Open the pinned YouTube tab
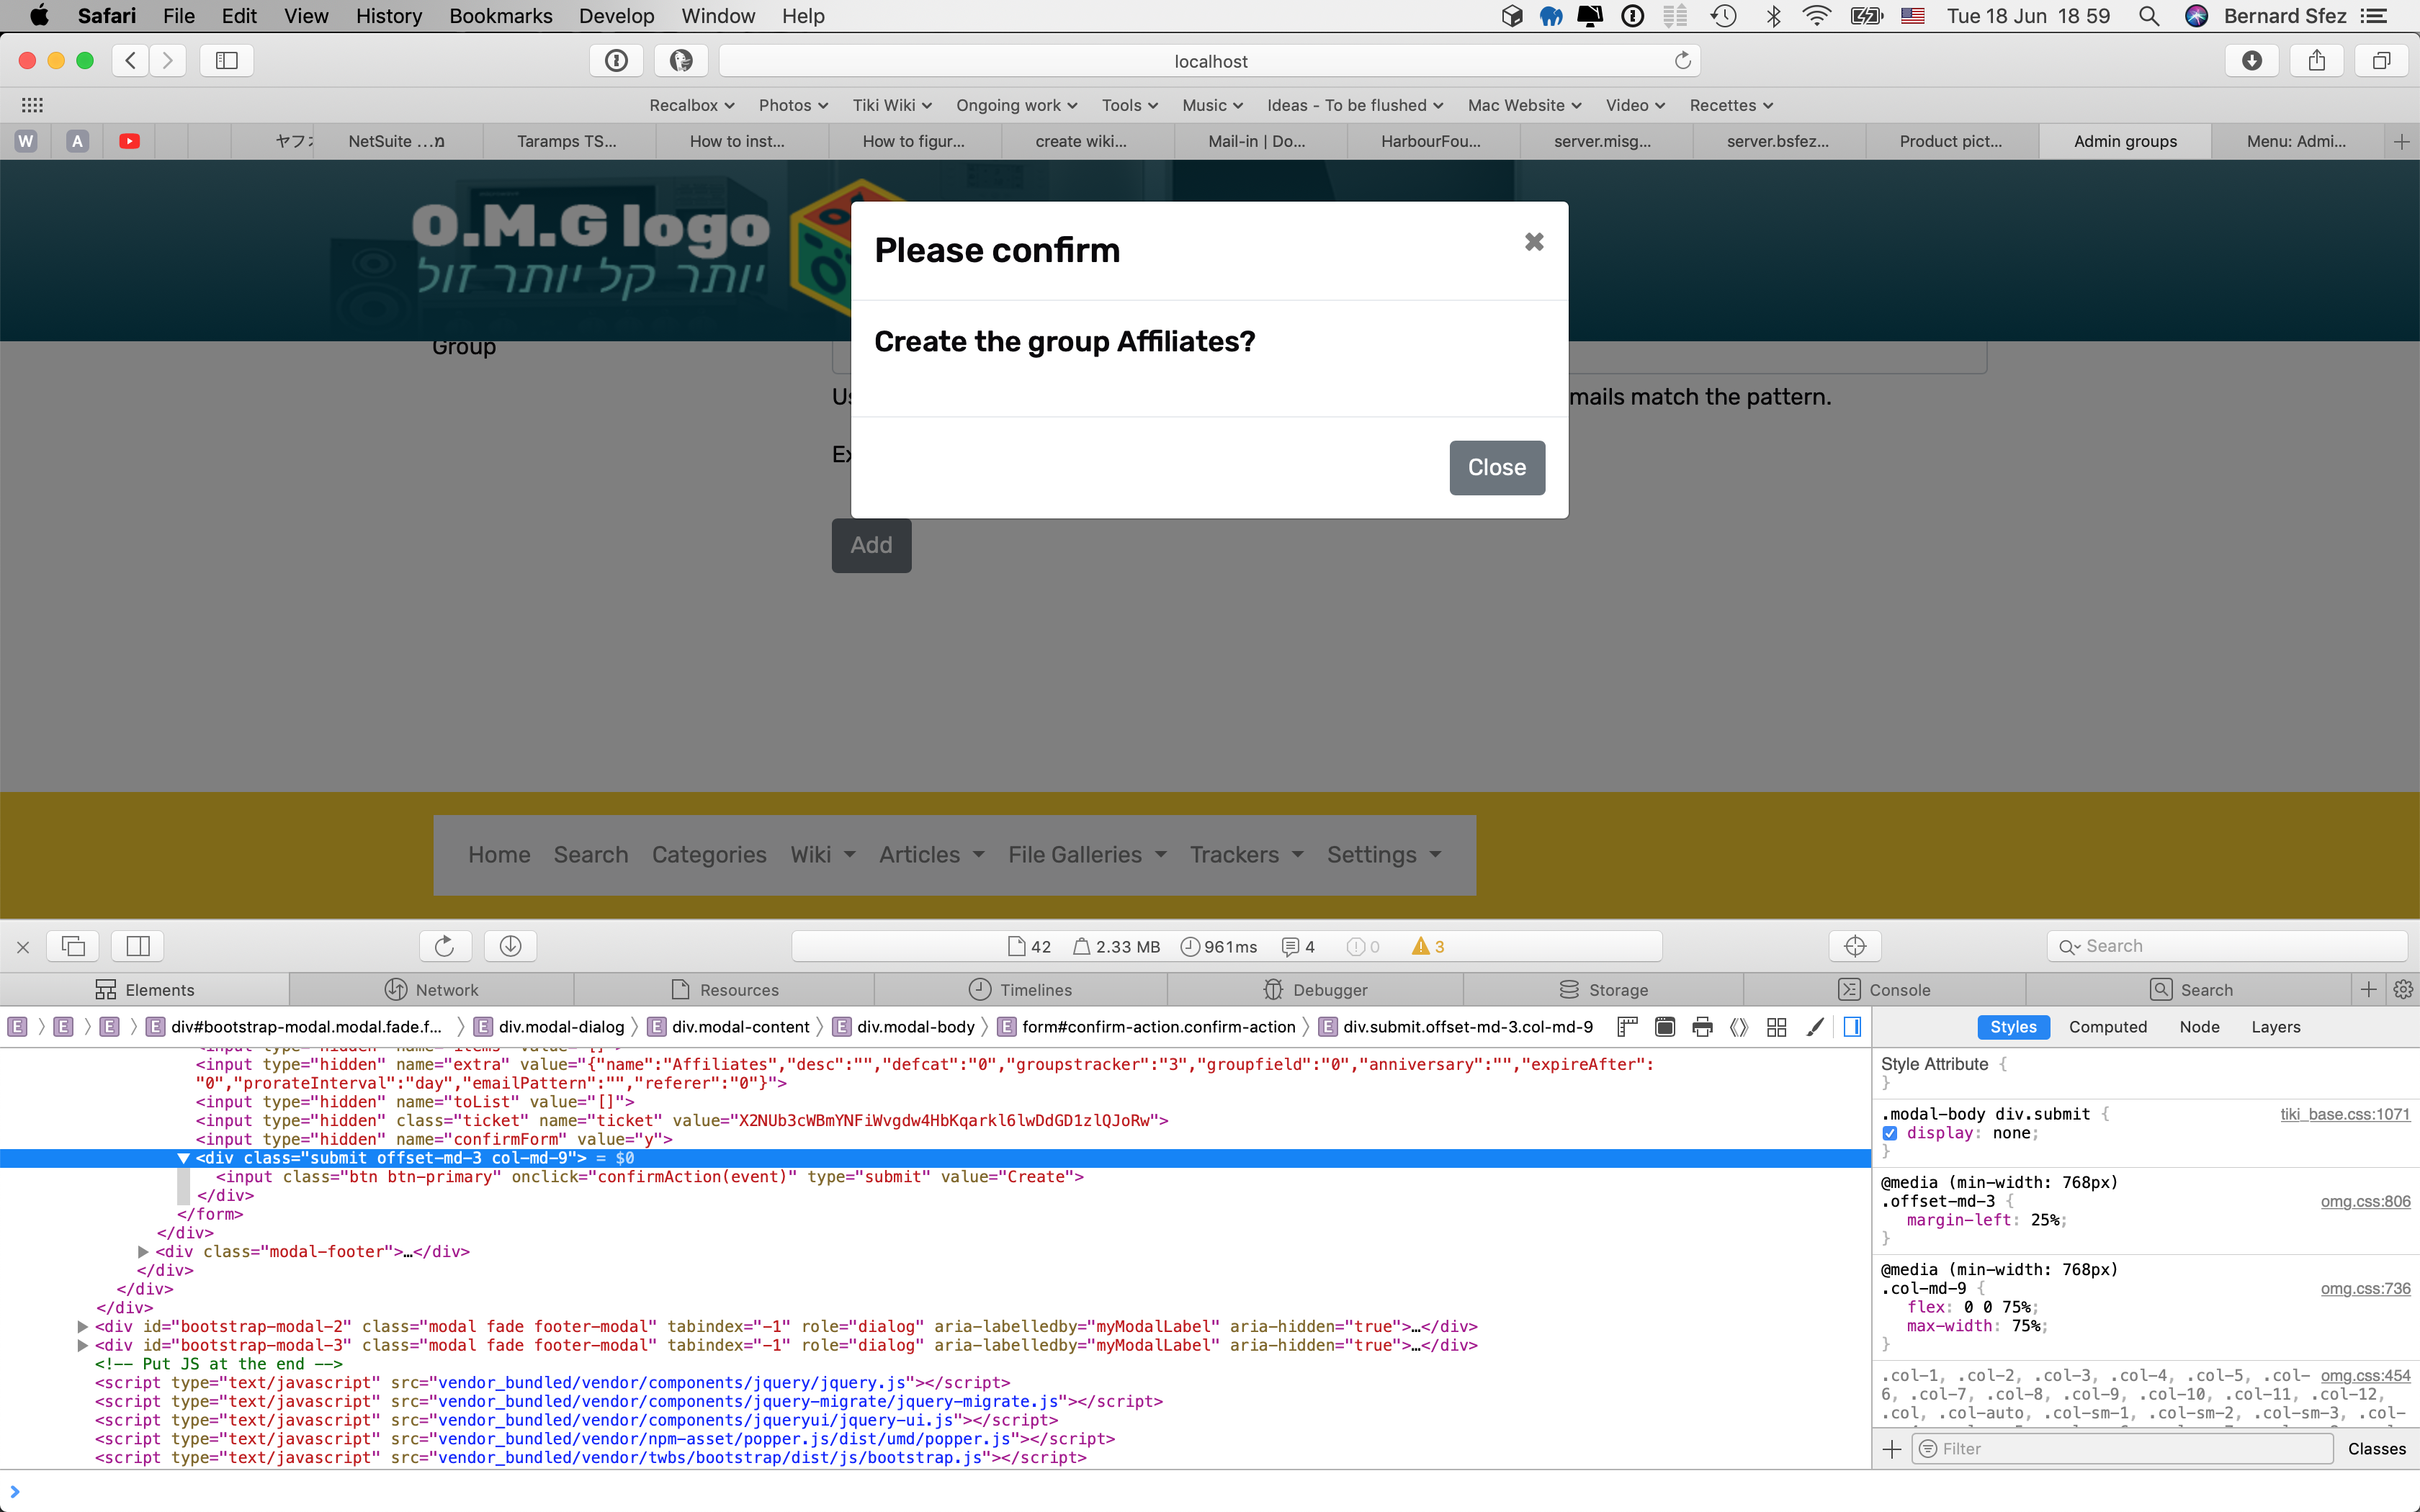2420x1512 pixels. pyautogui.click(x=129, y=141)
